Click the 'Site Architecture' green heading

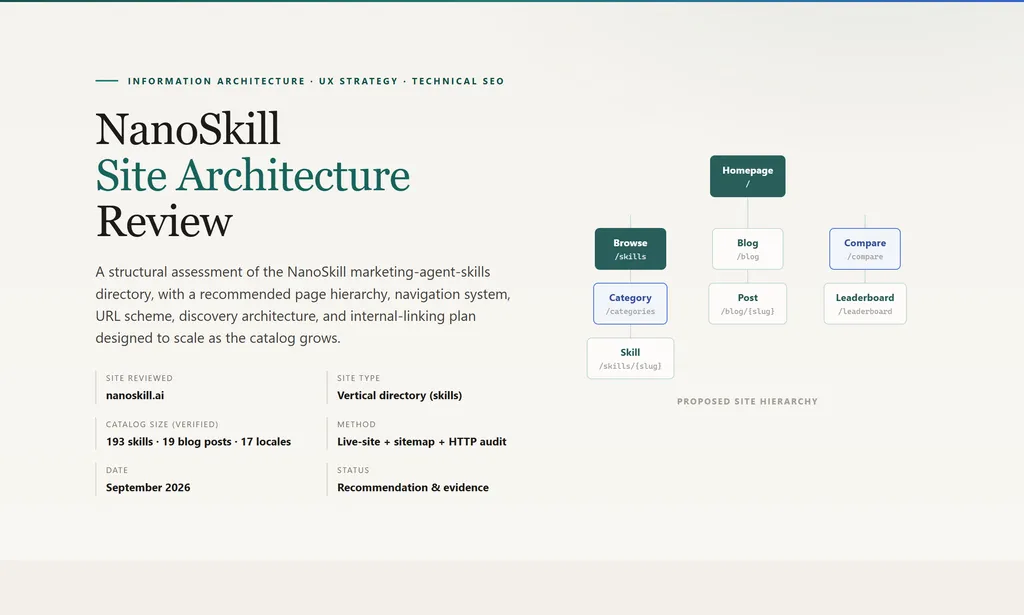point(253,175)
